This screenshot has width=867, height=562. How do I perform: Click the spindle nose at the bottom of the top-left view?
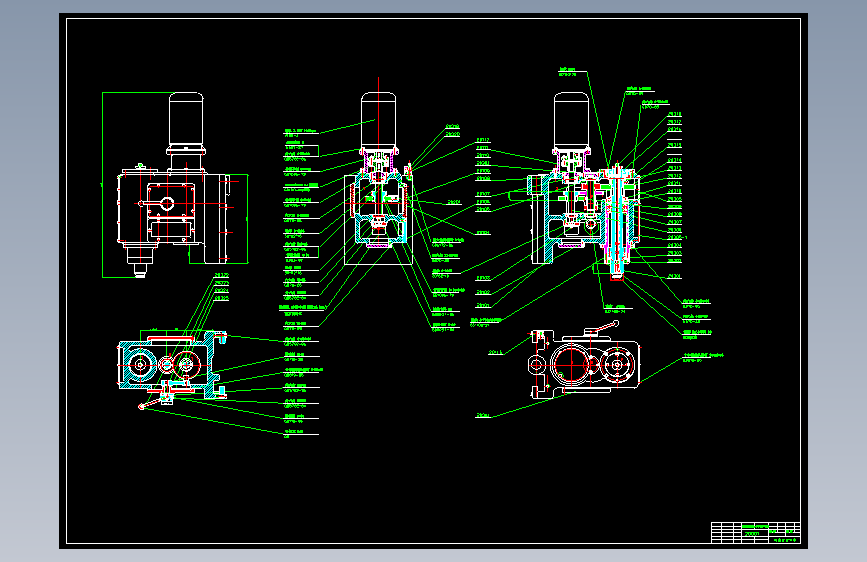point(140,270)
